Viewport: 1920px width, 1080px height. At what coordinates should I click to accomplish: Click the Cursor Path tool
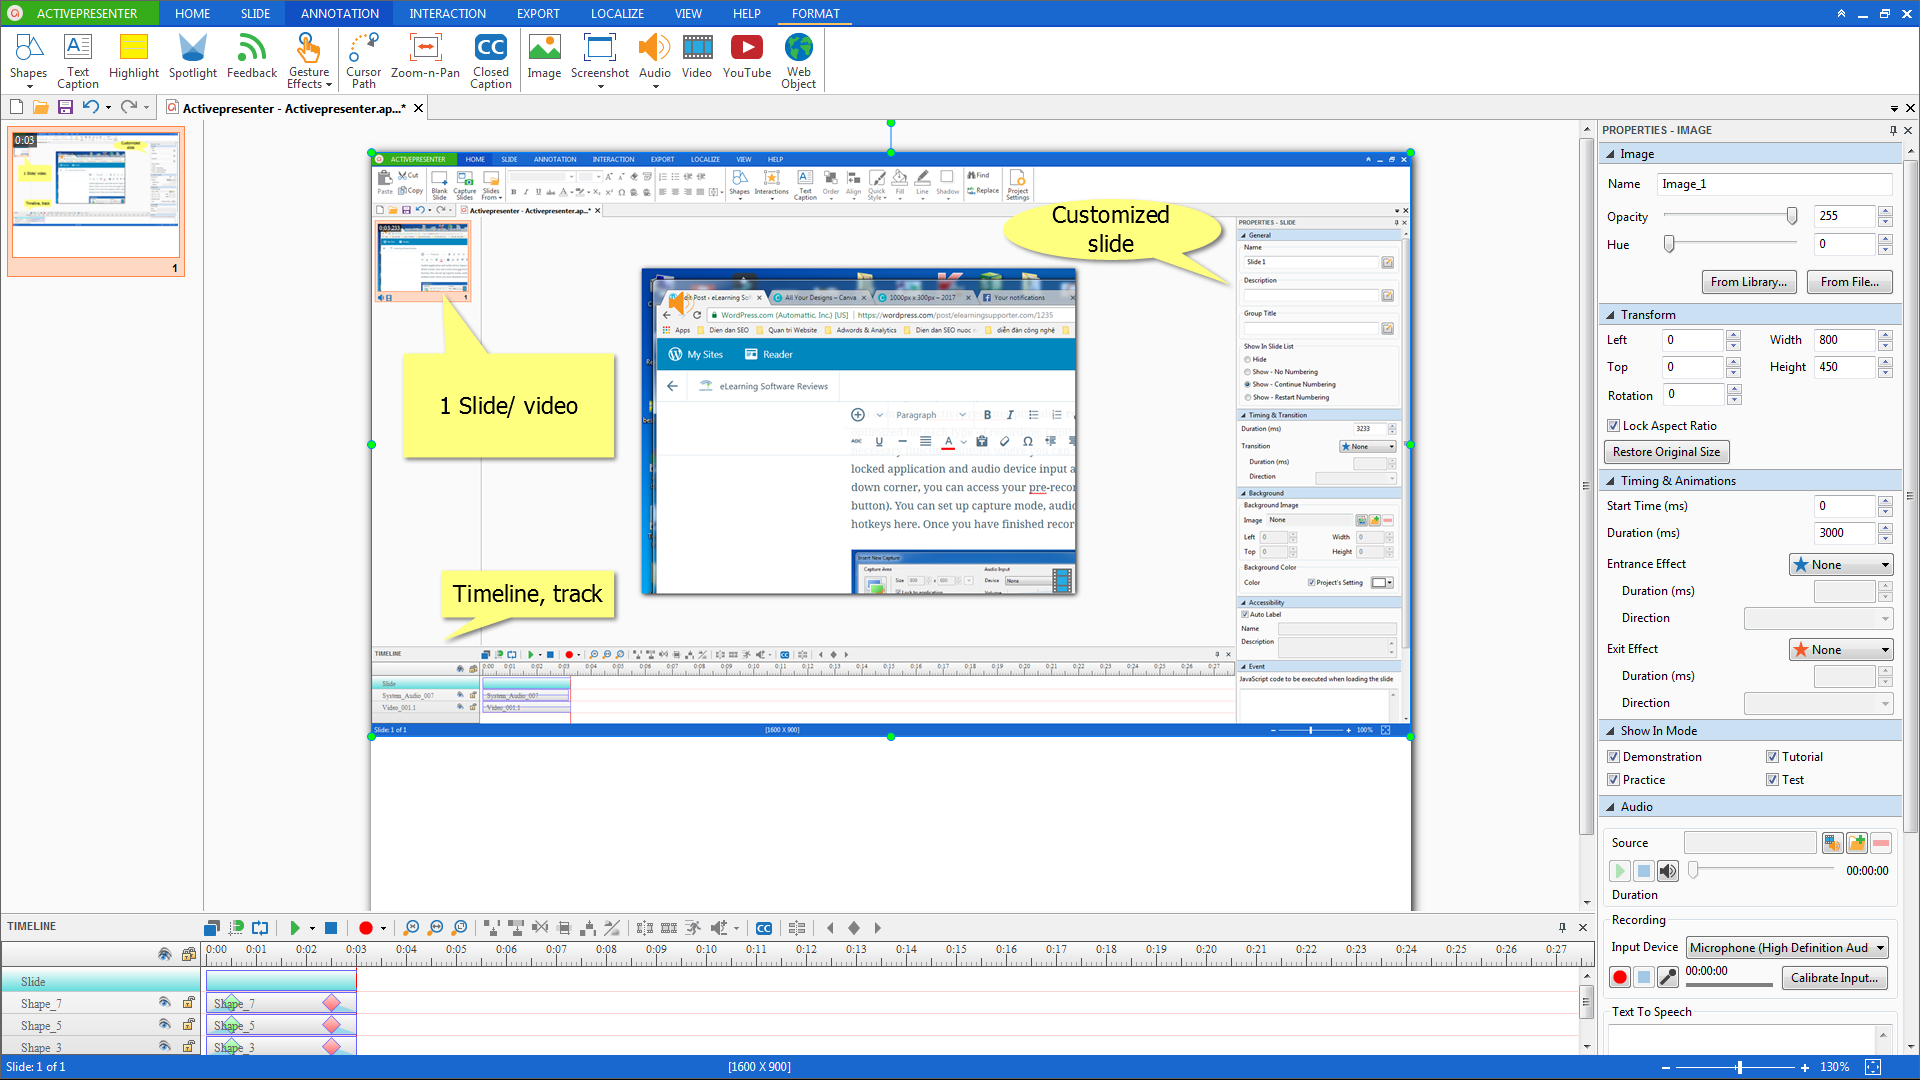363,60
